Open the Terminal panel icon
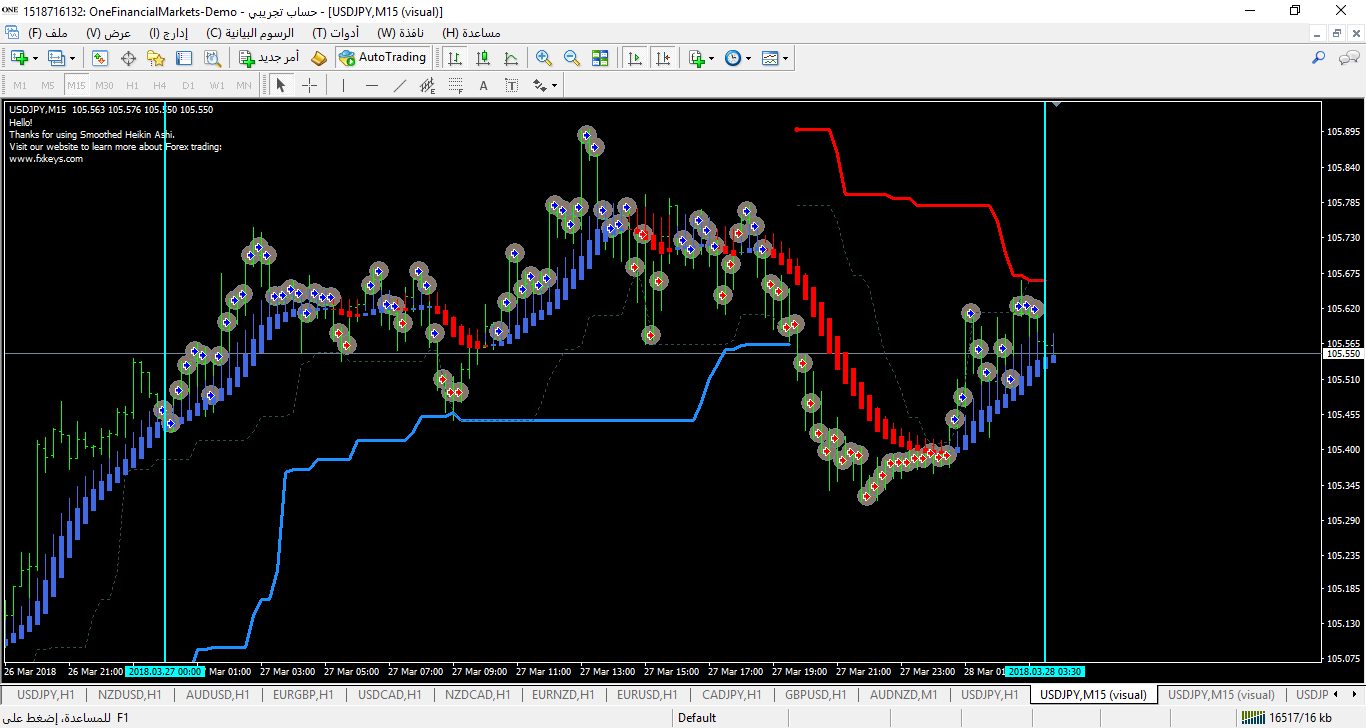1366x728 pixels. click(x=185, y=58)
